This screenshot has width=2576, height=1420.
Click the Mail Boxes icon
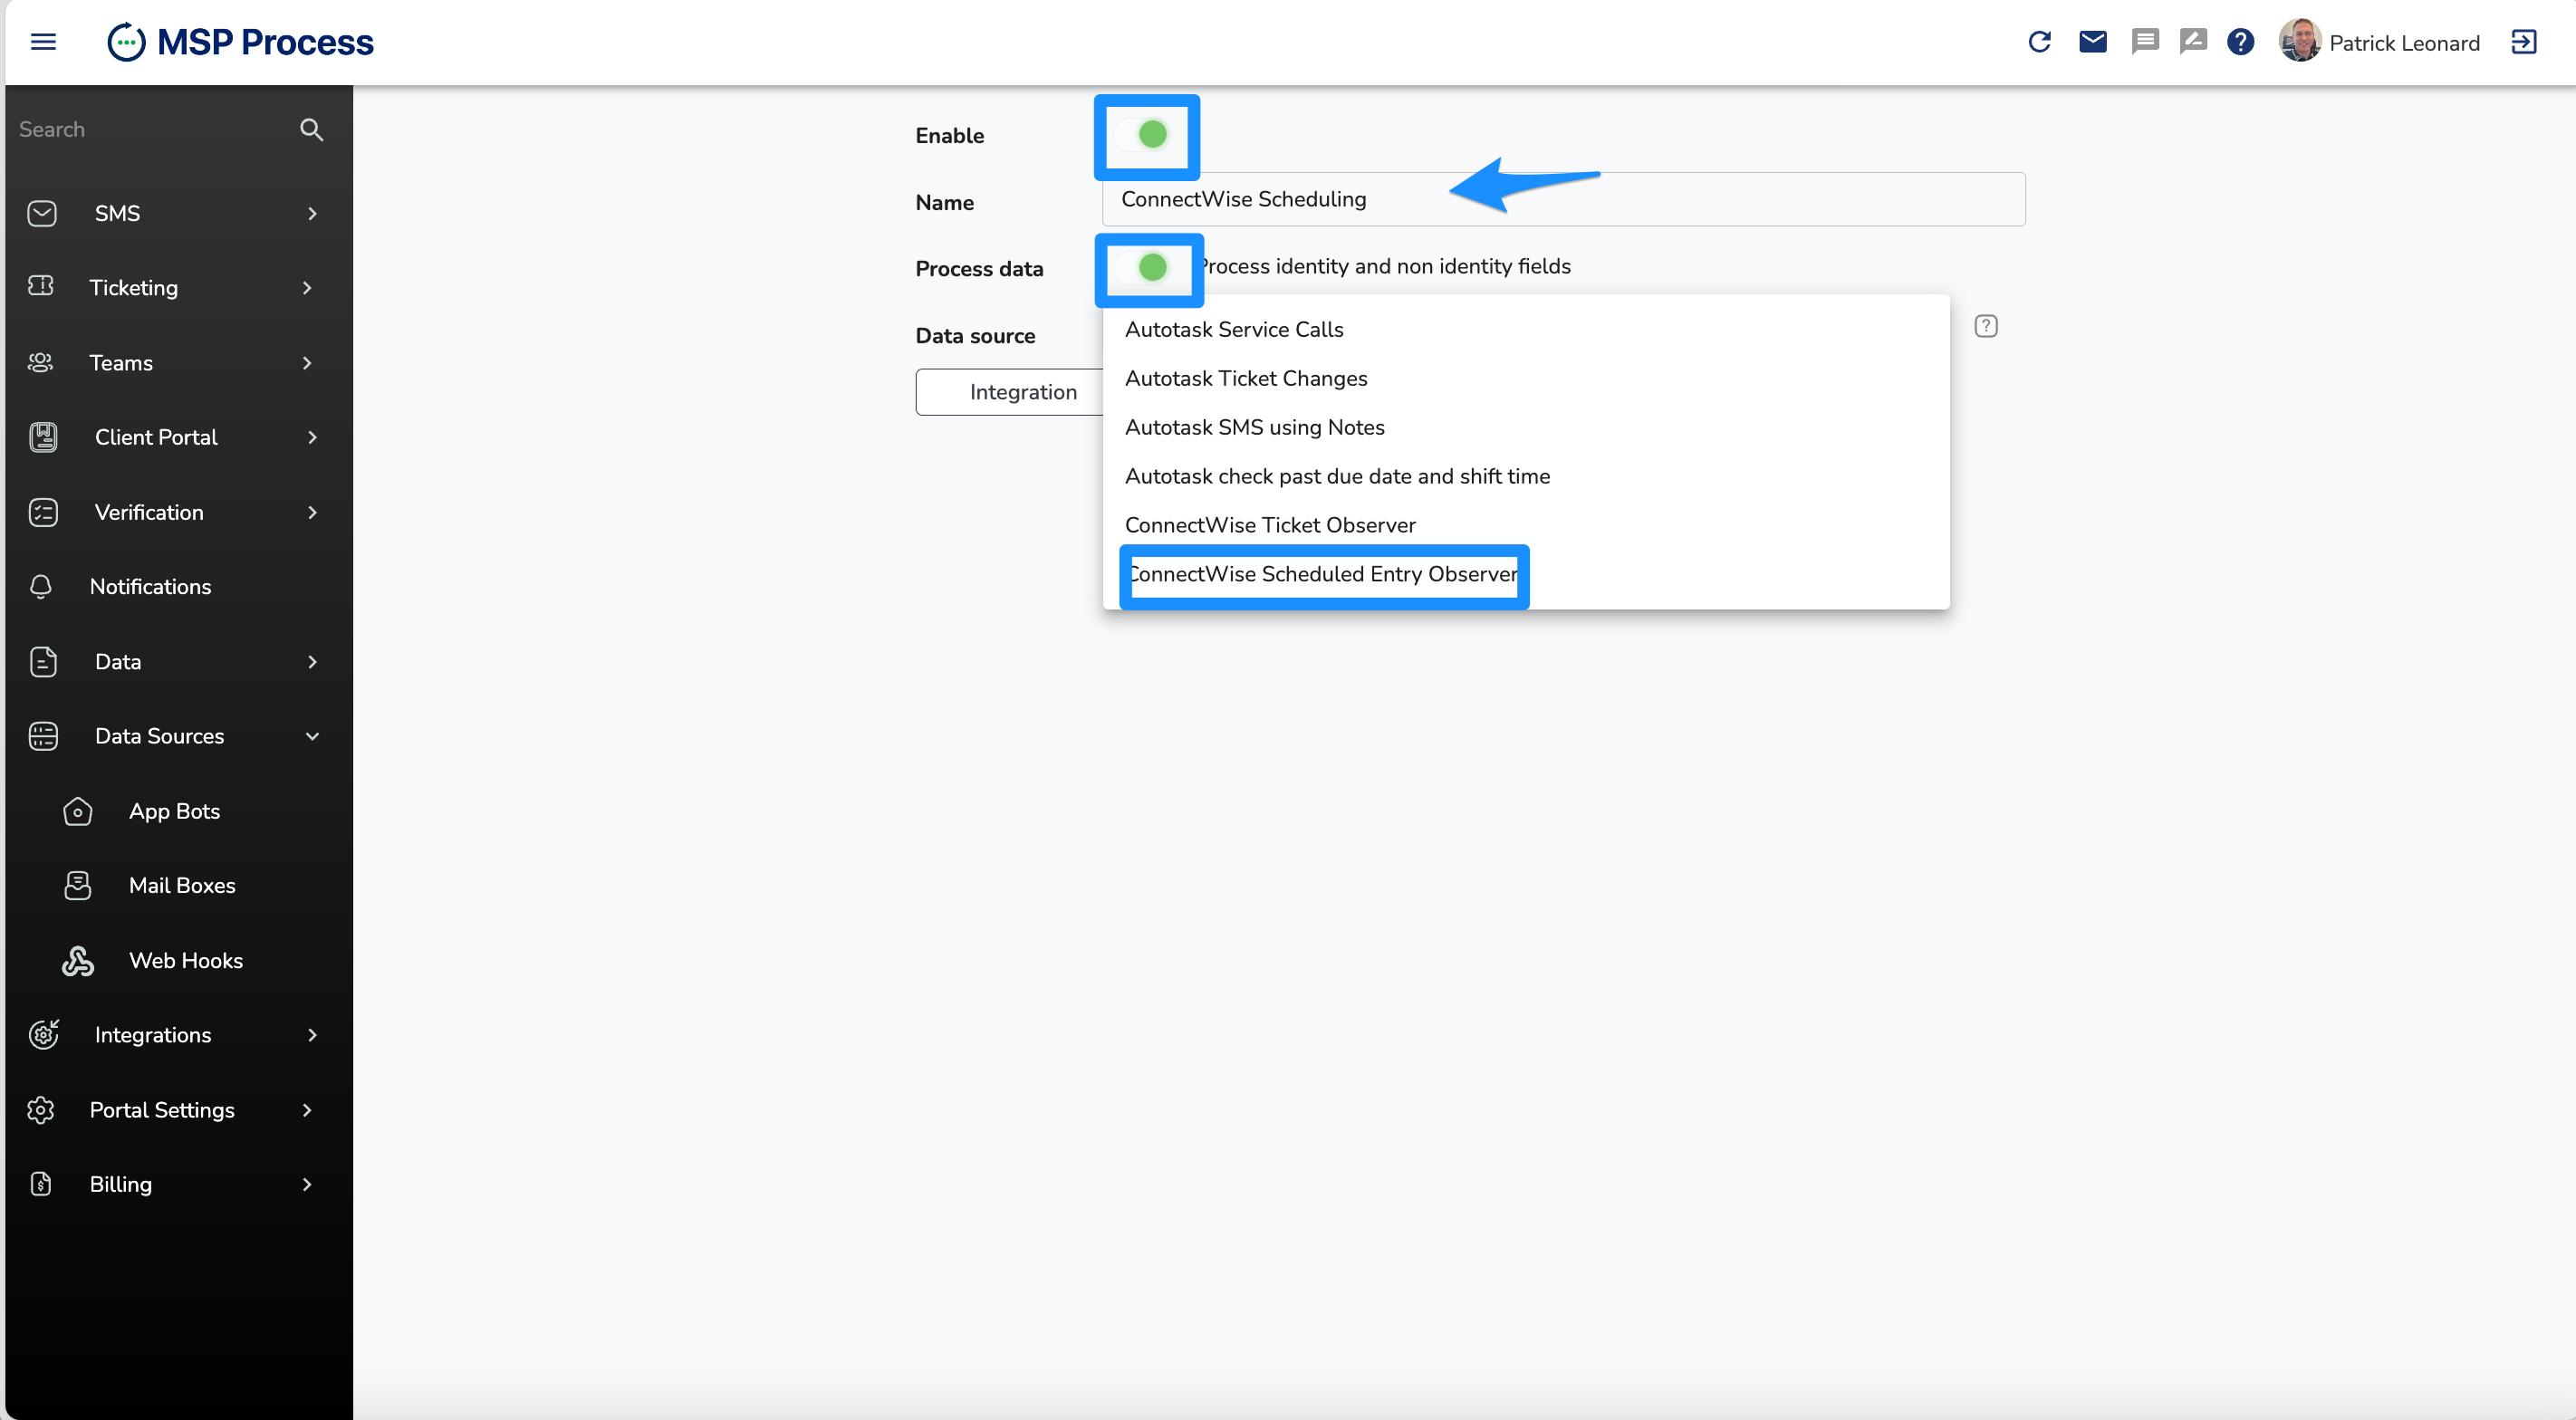[77, 886]
